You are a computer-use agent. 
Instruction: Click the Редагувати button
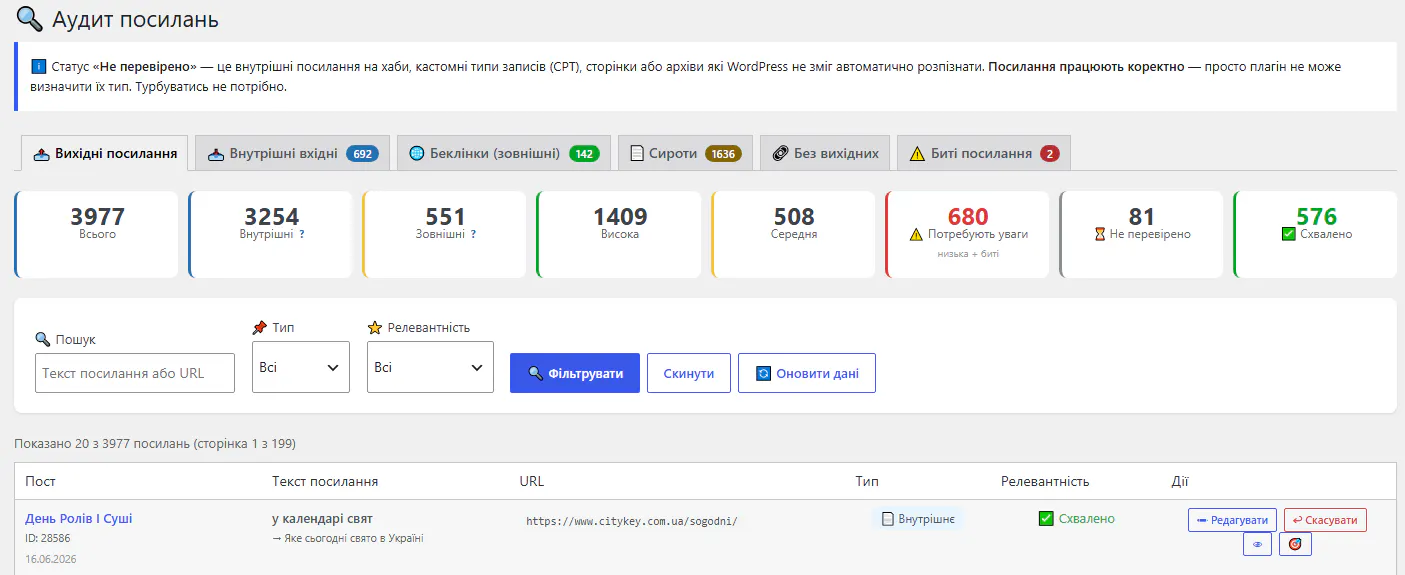pyautogui.click(x=1232, y=520)
